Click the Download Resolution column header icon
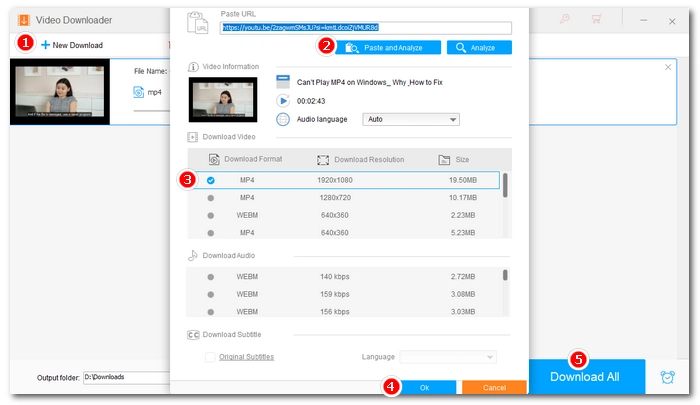Image resolution: width=700 pixels, height=405 pixels. (323, 159)
